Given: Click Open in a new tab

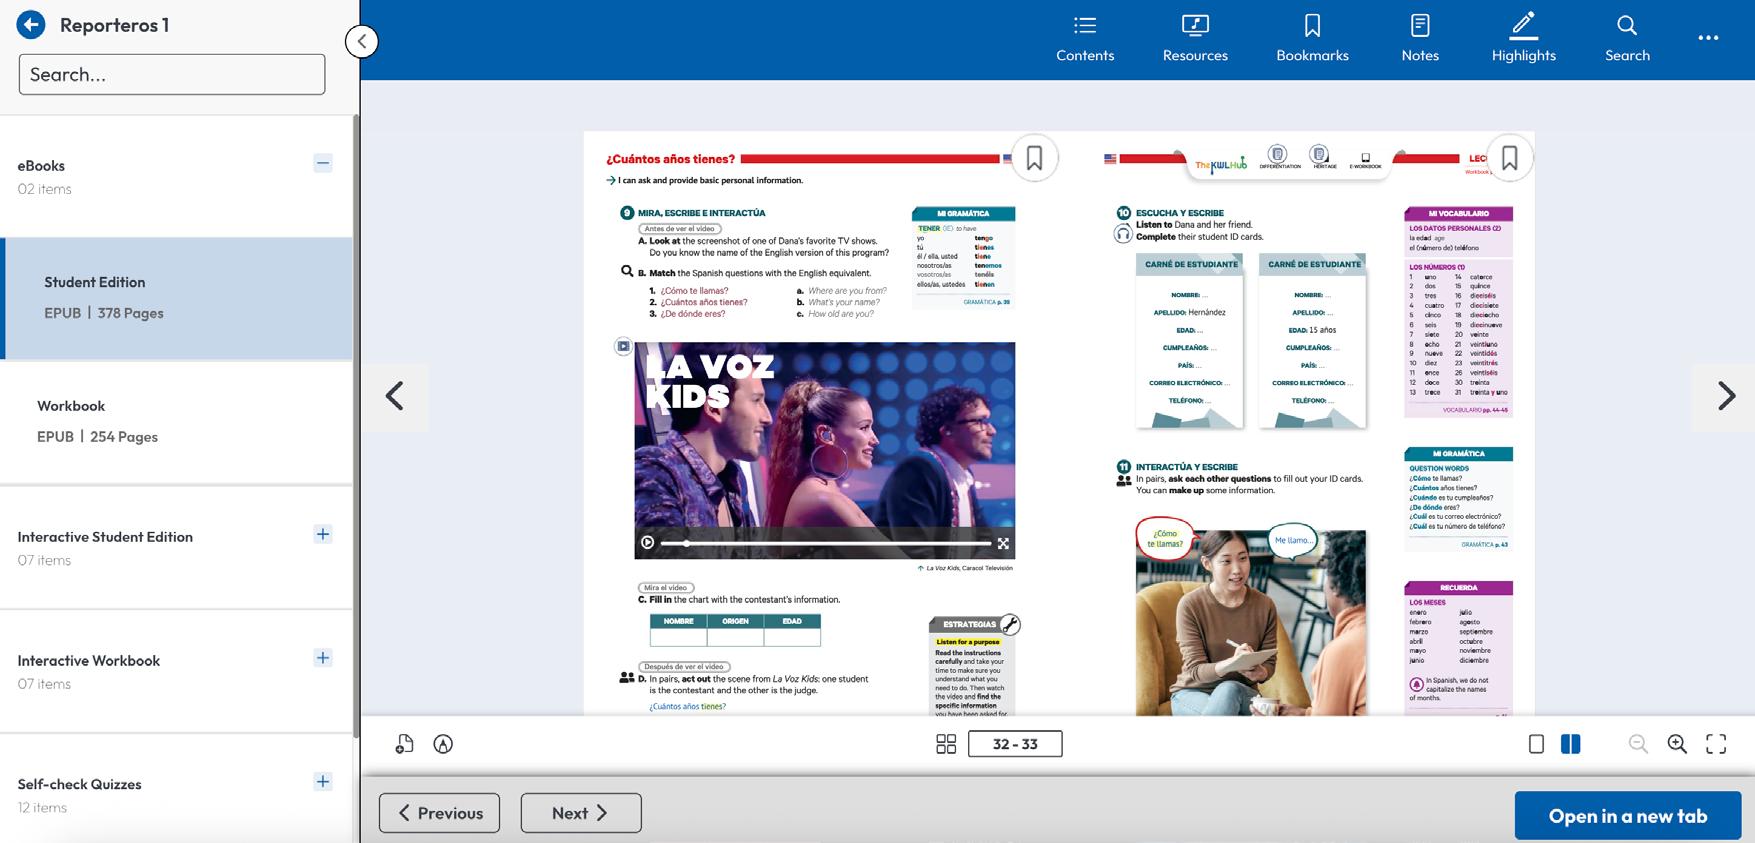Looking at the screenshot, I should click(x=1628, y=816).
